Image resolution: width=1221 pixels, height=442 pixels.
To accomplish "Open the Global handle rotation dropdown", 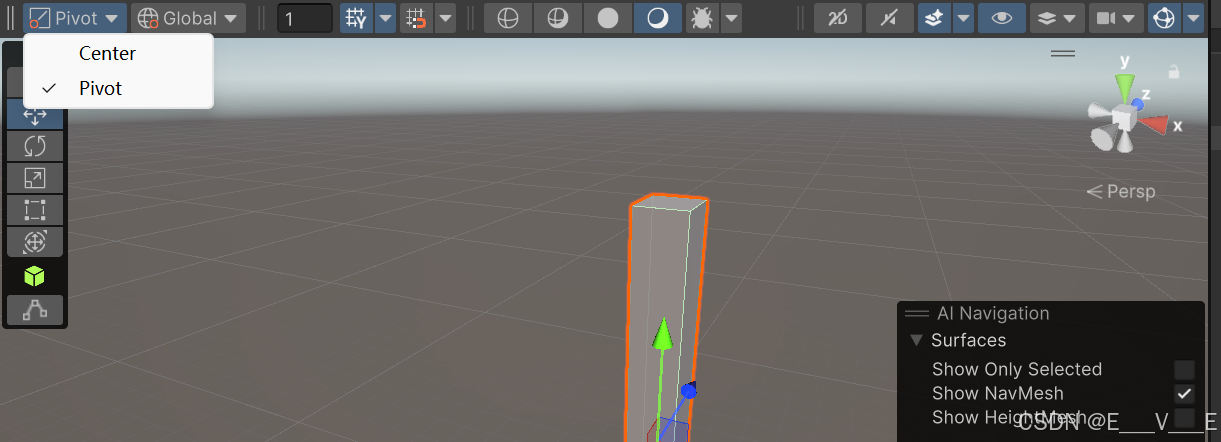I will click(x=188, y=18).
